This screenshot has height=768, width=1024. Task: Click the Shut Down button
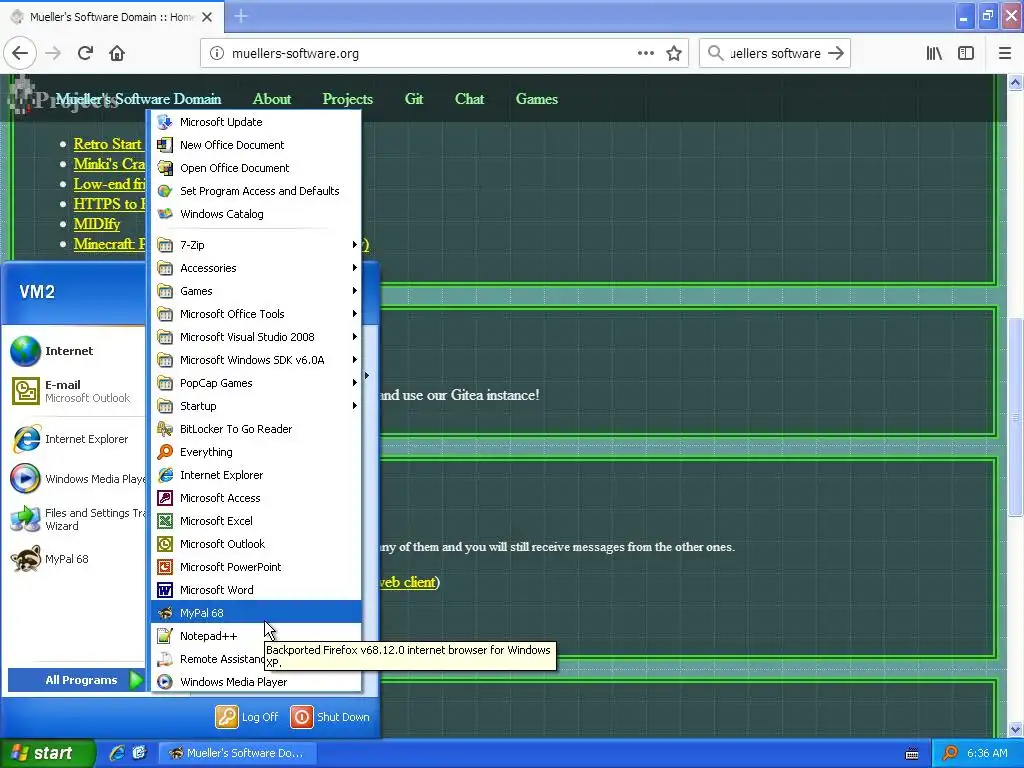pos(330,716)
